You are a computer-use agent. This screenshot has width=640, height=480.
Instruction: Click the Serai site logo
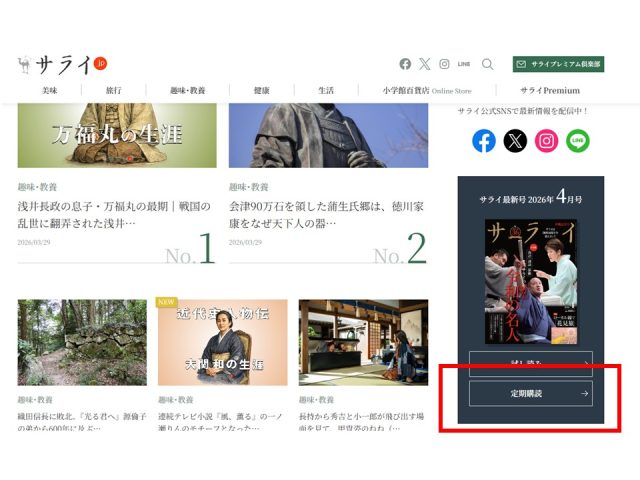(x=62, y=65)
